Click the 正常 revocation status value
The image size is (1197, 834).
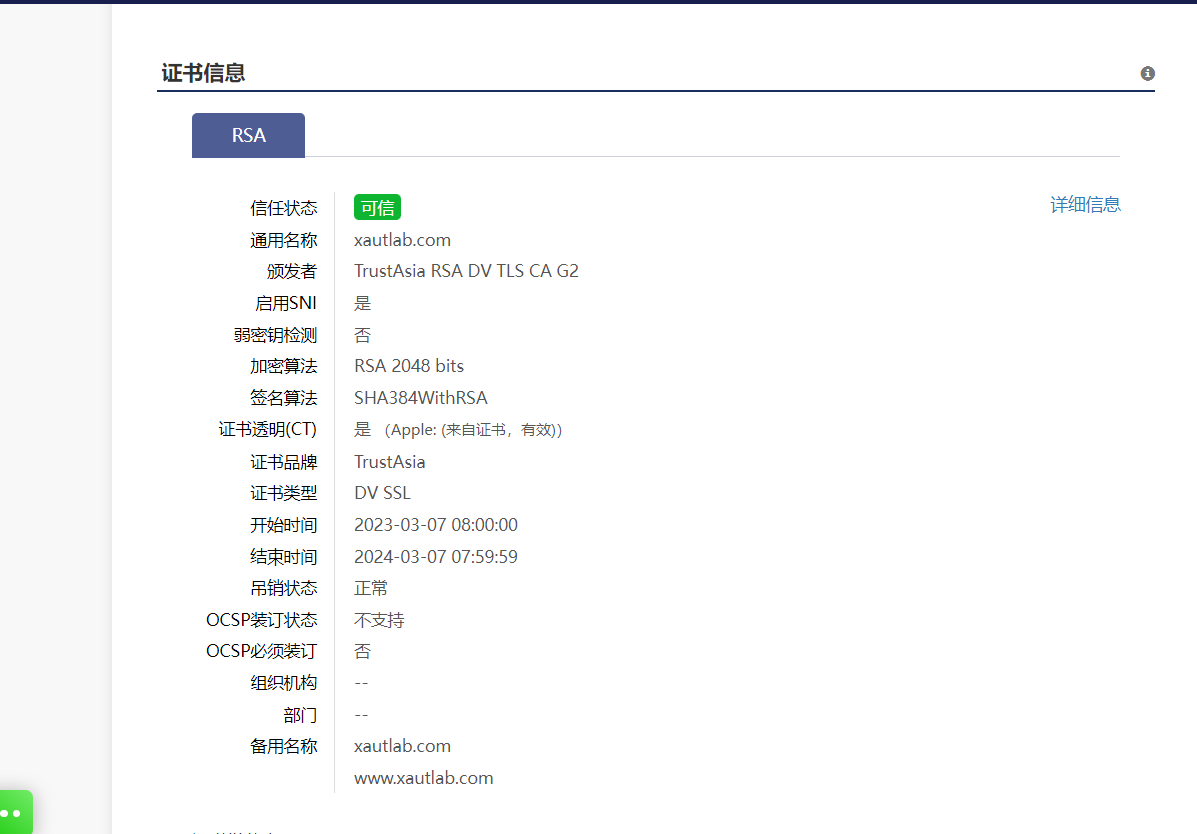371,588
